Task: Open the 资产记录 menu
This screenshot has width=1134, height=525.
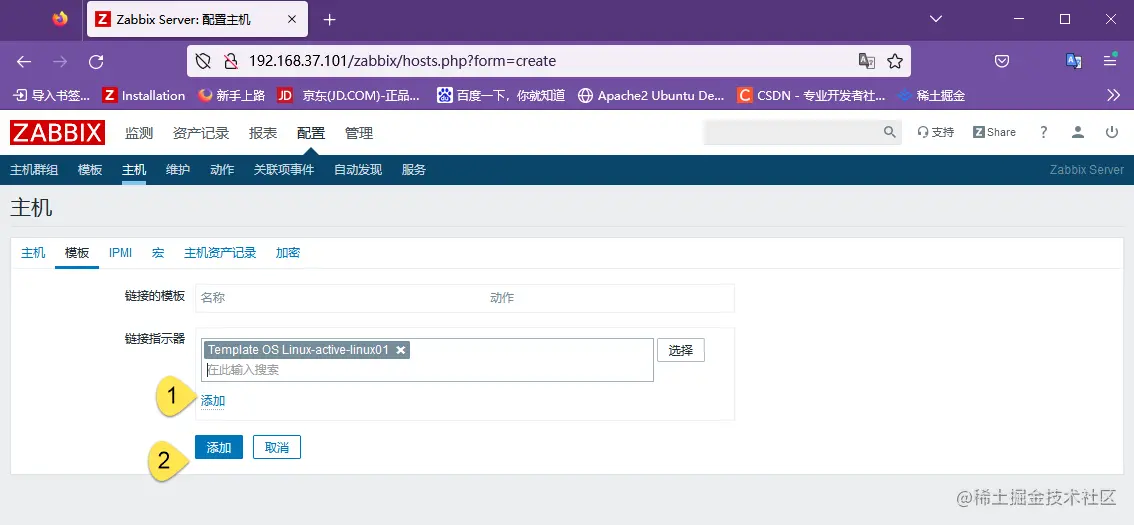Action: pyautogui.click(x=201, y=133)
